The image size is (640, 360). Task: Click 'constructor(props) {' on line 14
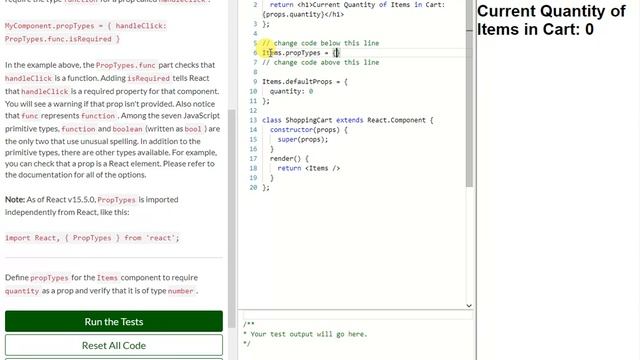click(309, 130)
